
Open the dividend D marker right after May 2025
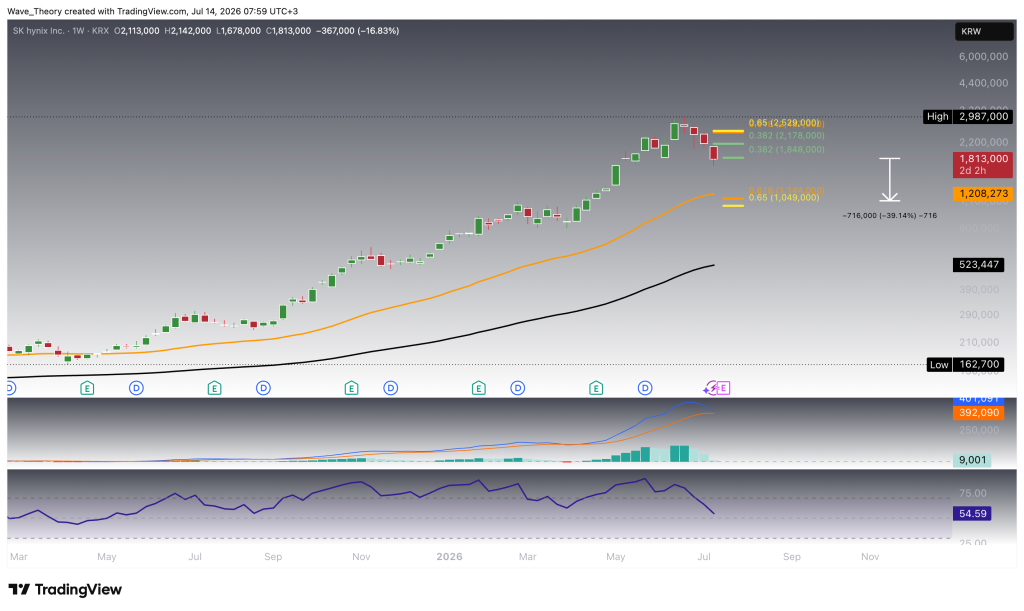tap(136, 388)
